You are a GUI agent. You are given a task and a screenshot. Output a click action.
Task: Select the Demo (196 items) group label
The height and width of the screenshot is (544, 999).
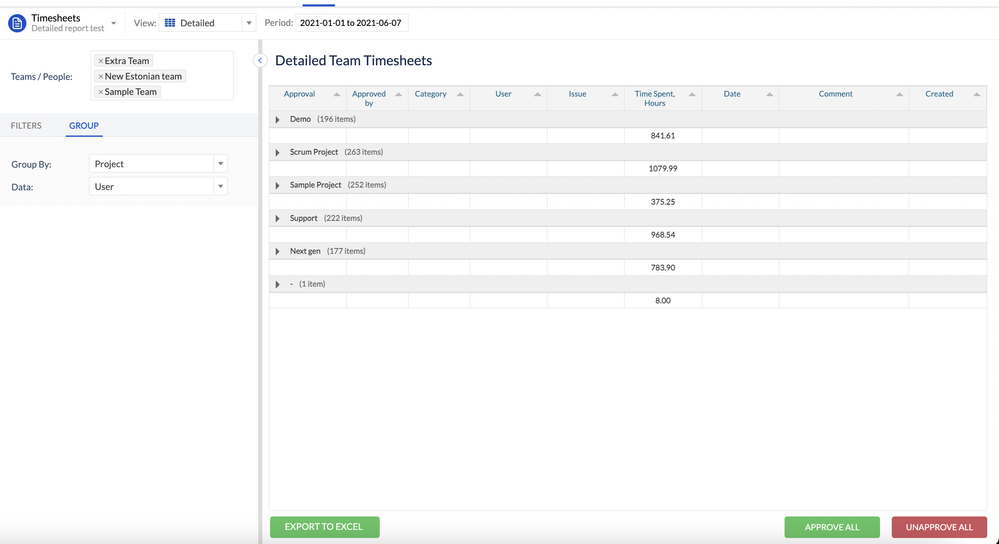click(x=322, y=119)
